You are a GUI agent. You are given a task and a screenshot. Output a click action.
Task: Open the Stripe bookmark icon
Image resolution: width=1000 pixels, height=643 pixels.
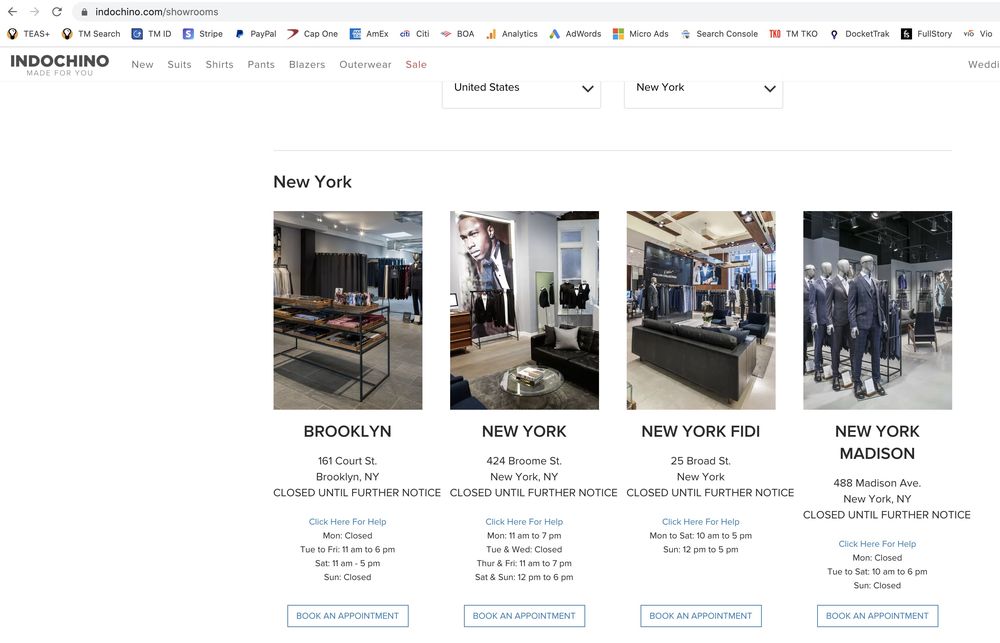click(x=188, y=34)
